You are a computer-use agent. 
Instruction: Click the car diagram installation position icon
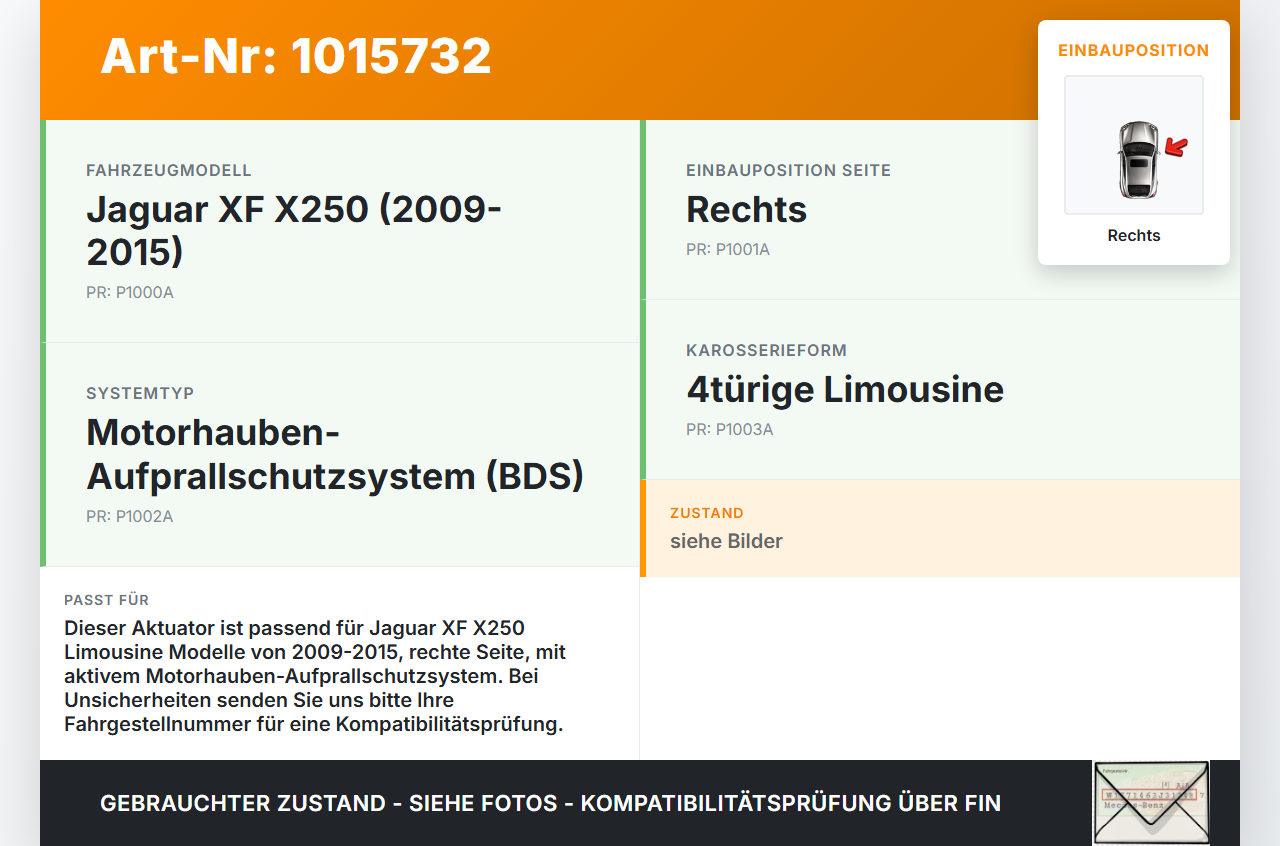click(x=1134, y=145)
